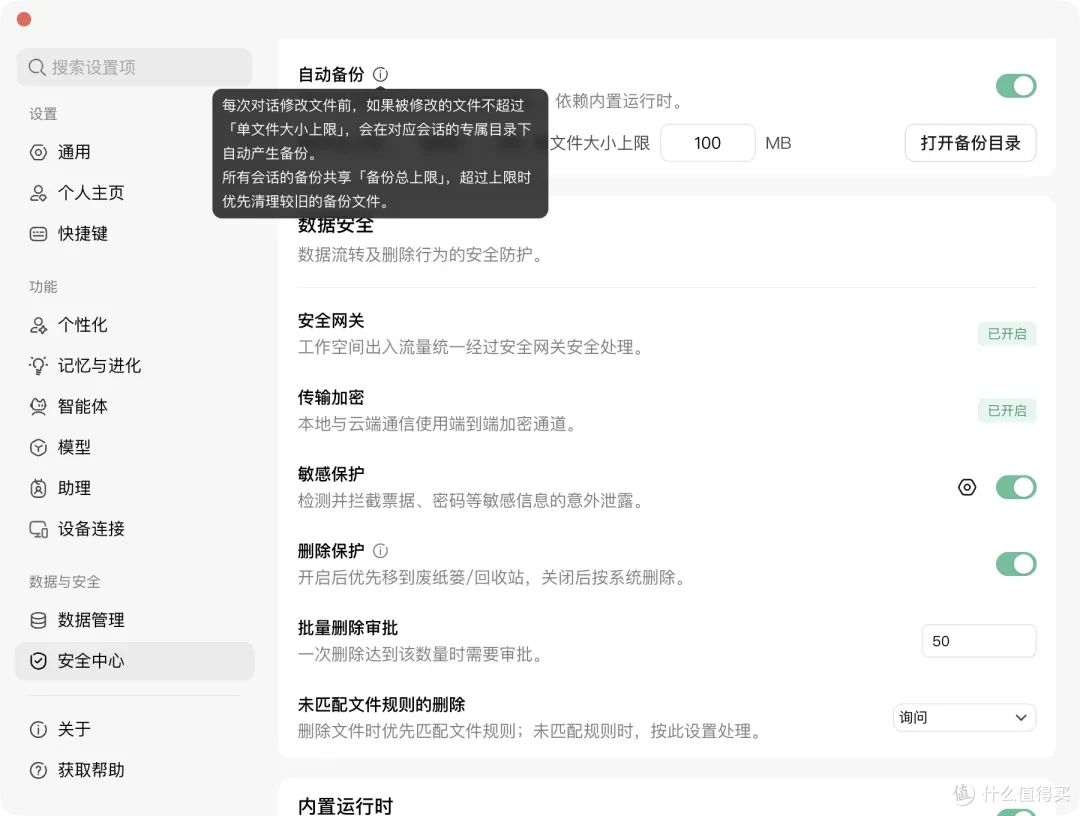Click the 数据管理 database icon

39,620
